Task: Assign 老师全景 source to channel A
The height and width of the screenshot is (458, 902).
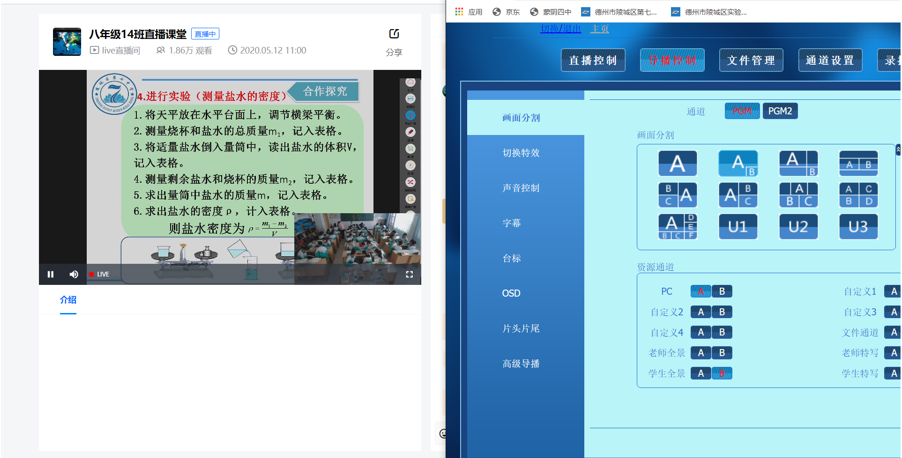Action: (x=700, y=353)
